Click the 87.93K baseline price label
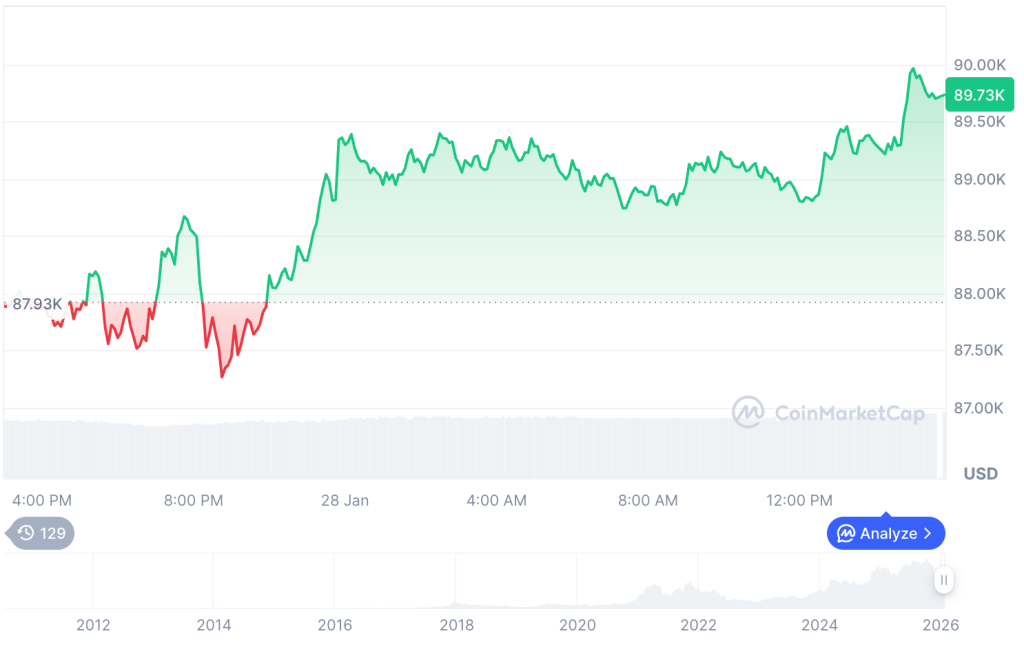Screen dimensions: 1024x649 37,303
